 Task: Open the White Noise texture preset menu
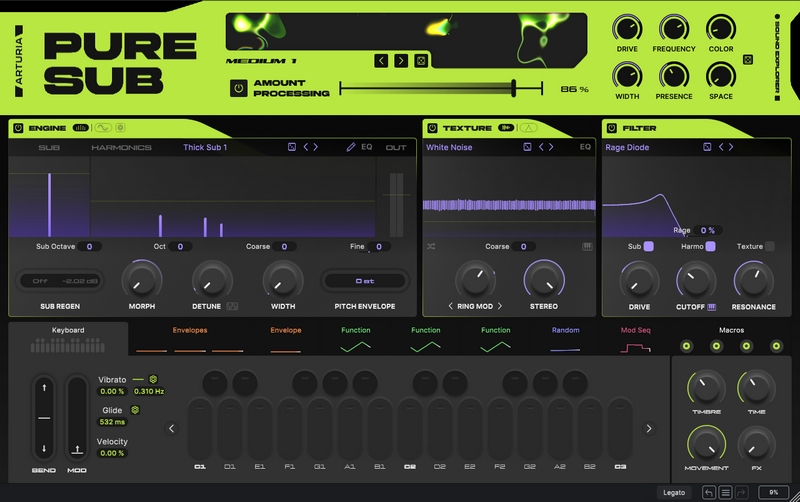point(449,147)
